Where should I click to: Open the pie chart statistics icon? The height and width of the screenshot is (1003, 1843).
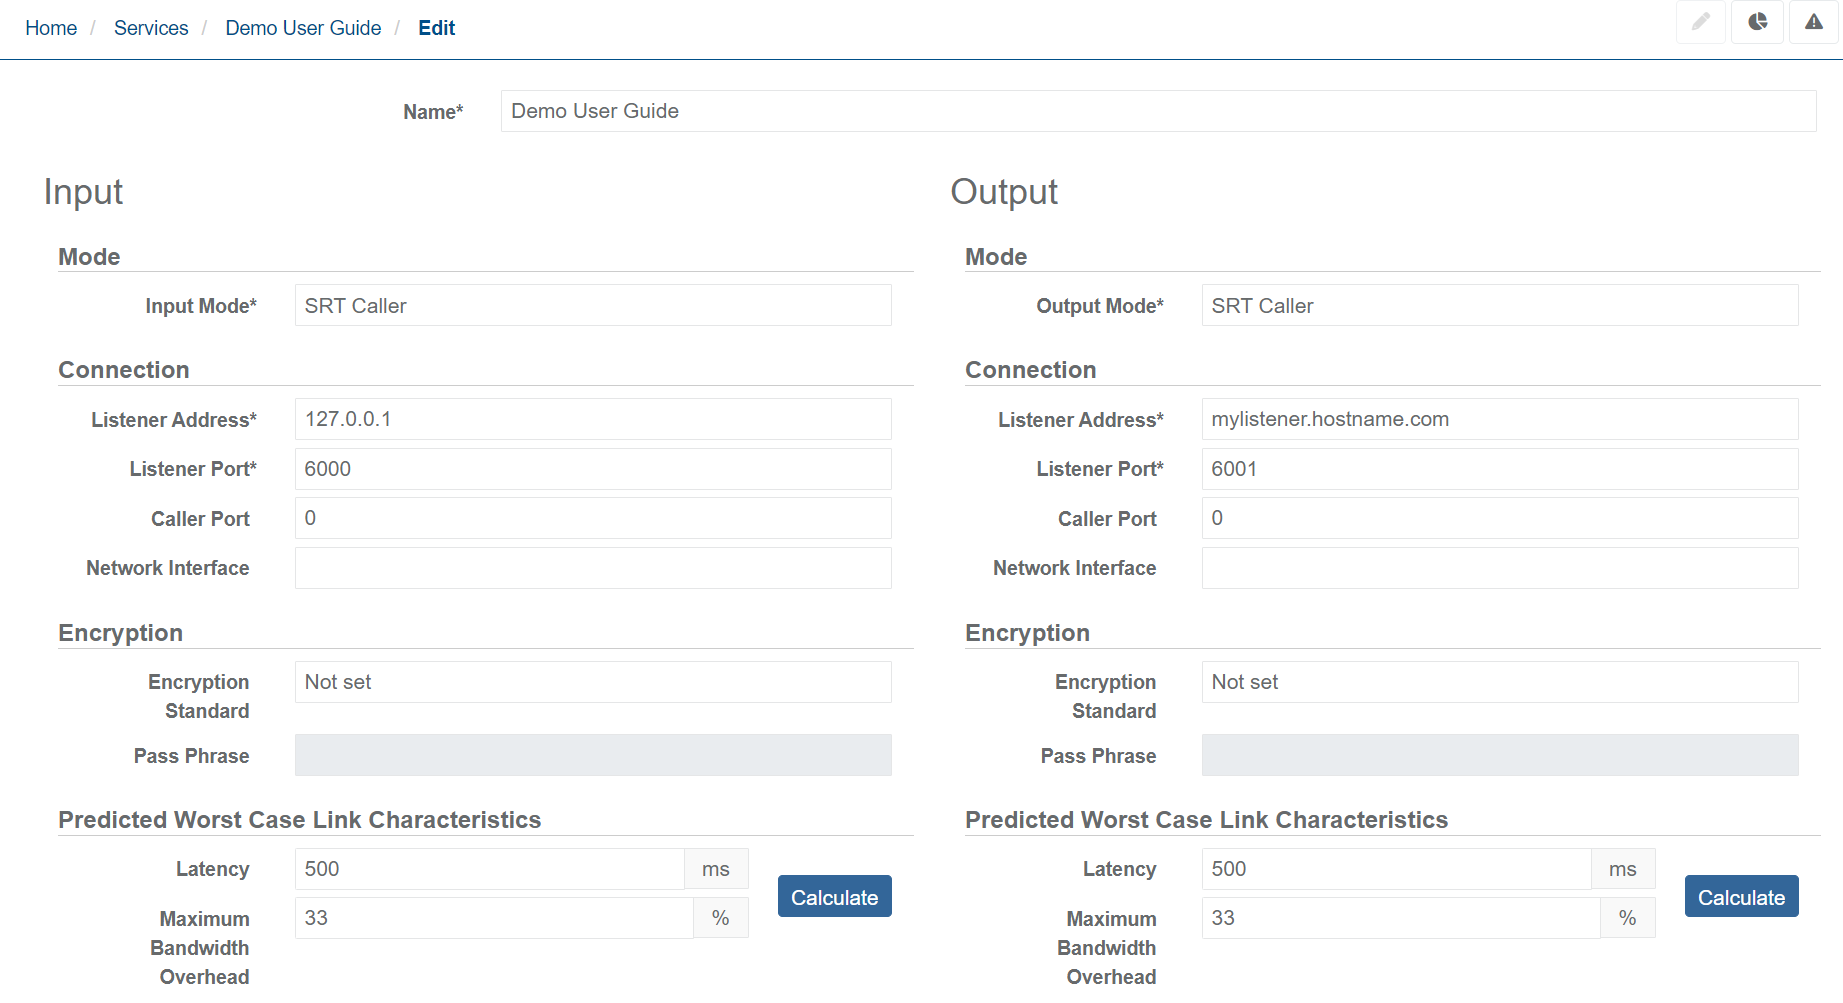[x=1757, y=22]
